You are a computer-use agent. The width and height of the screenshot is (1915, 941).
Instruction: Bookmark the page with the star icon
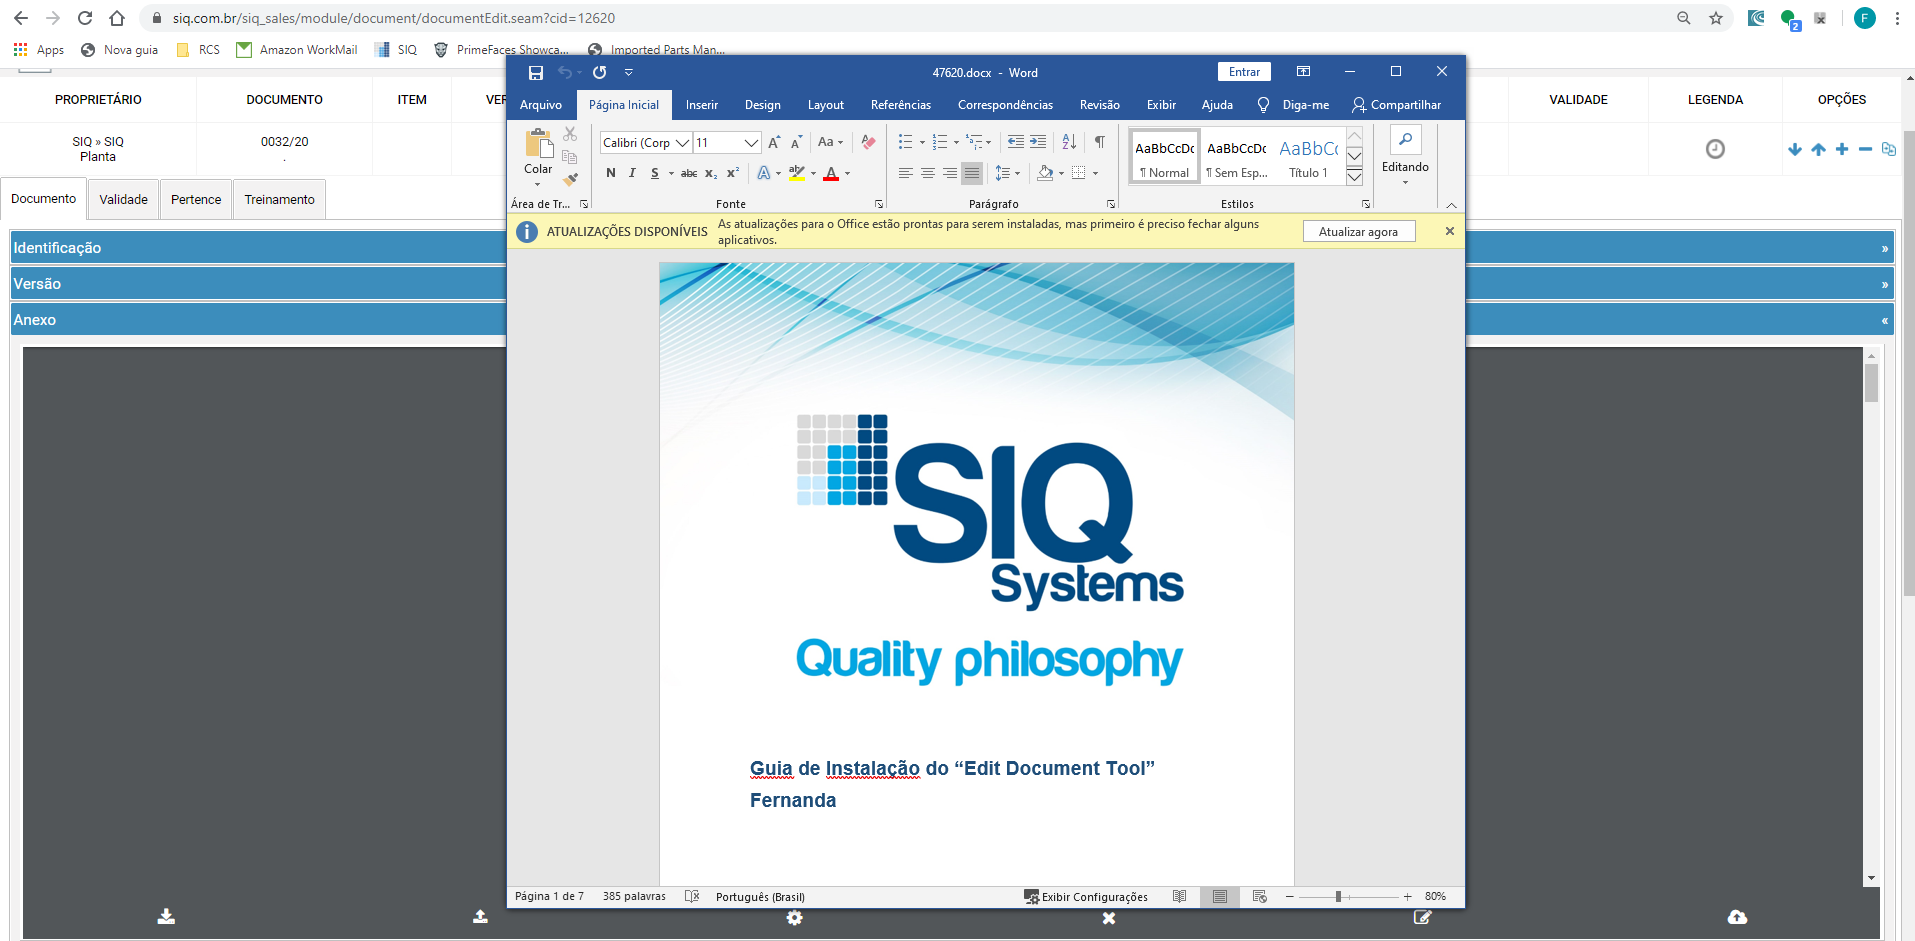[1716, 18]
